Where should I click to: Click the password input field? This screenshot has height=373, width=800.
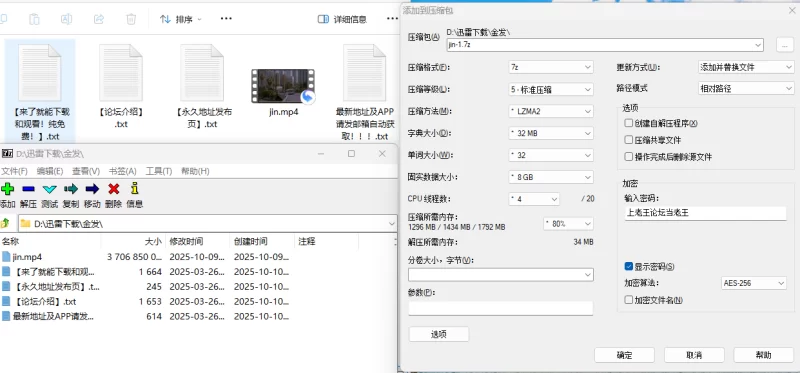(705, 213)
